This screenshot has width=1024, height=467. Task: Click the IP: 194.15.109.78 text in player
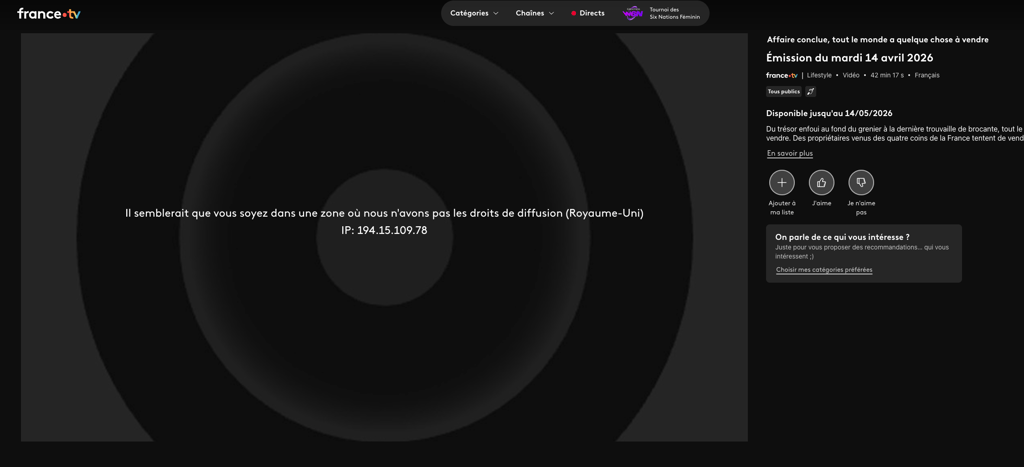[x=384, y=231]
